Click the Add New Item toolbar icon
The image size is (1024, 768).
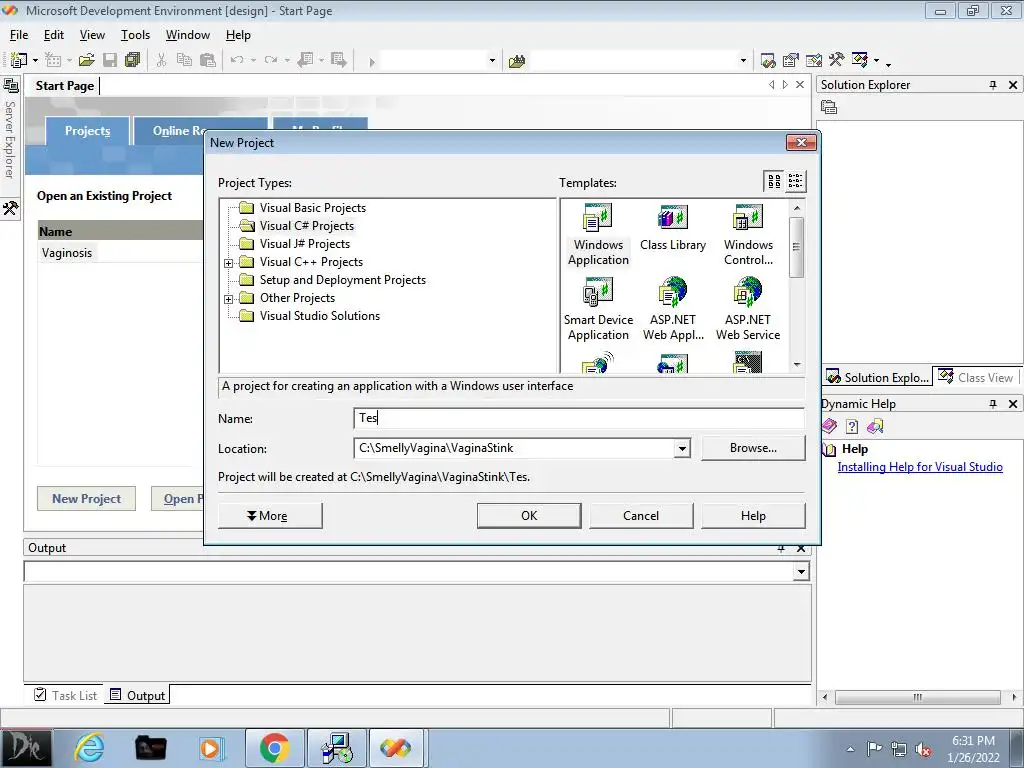pyautogui.click(x=54, y=61)
